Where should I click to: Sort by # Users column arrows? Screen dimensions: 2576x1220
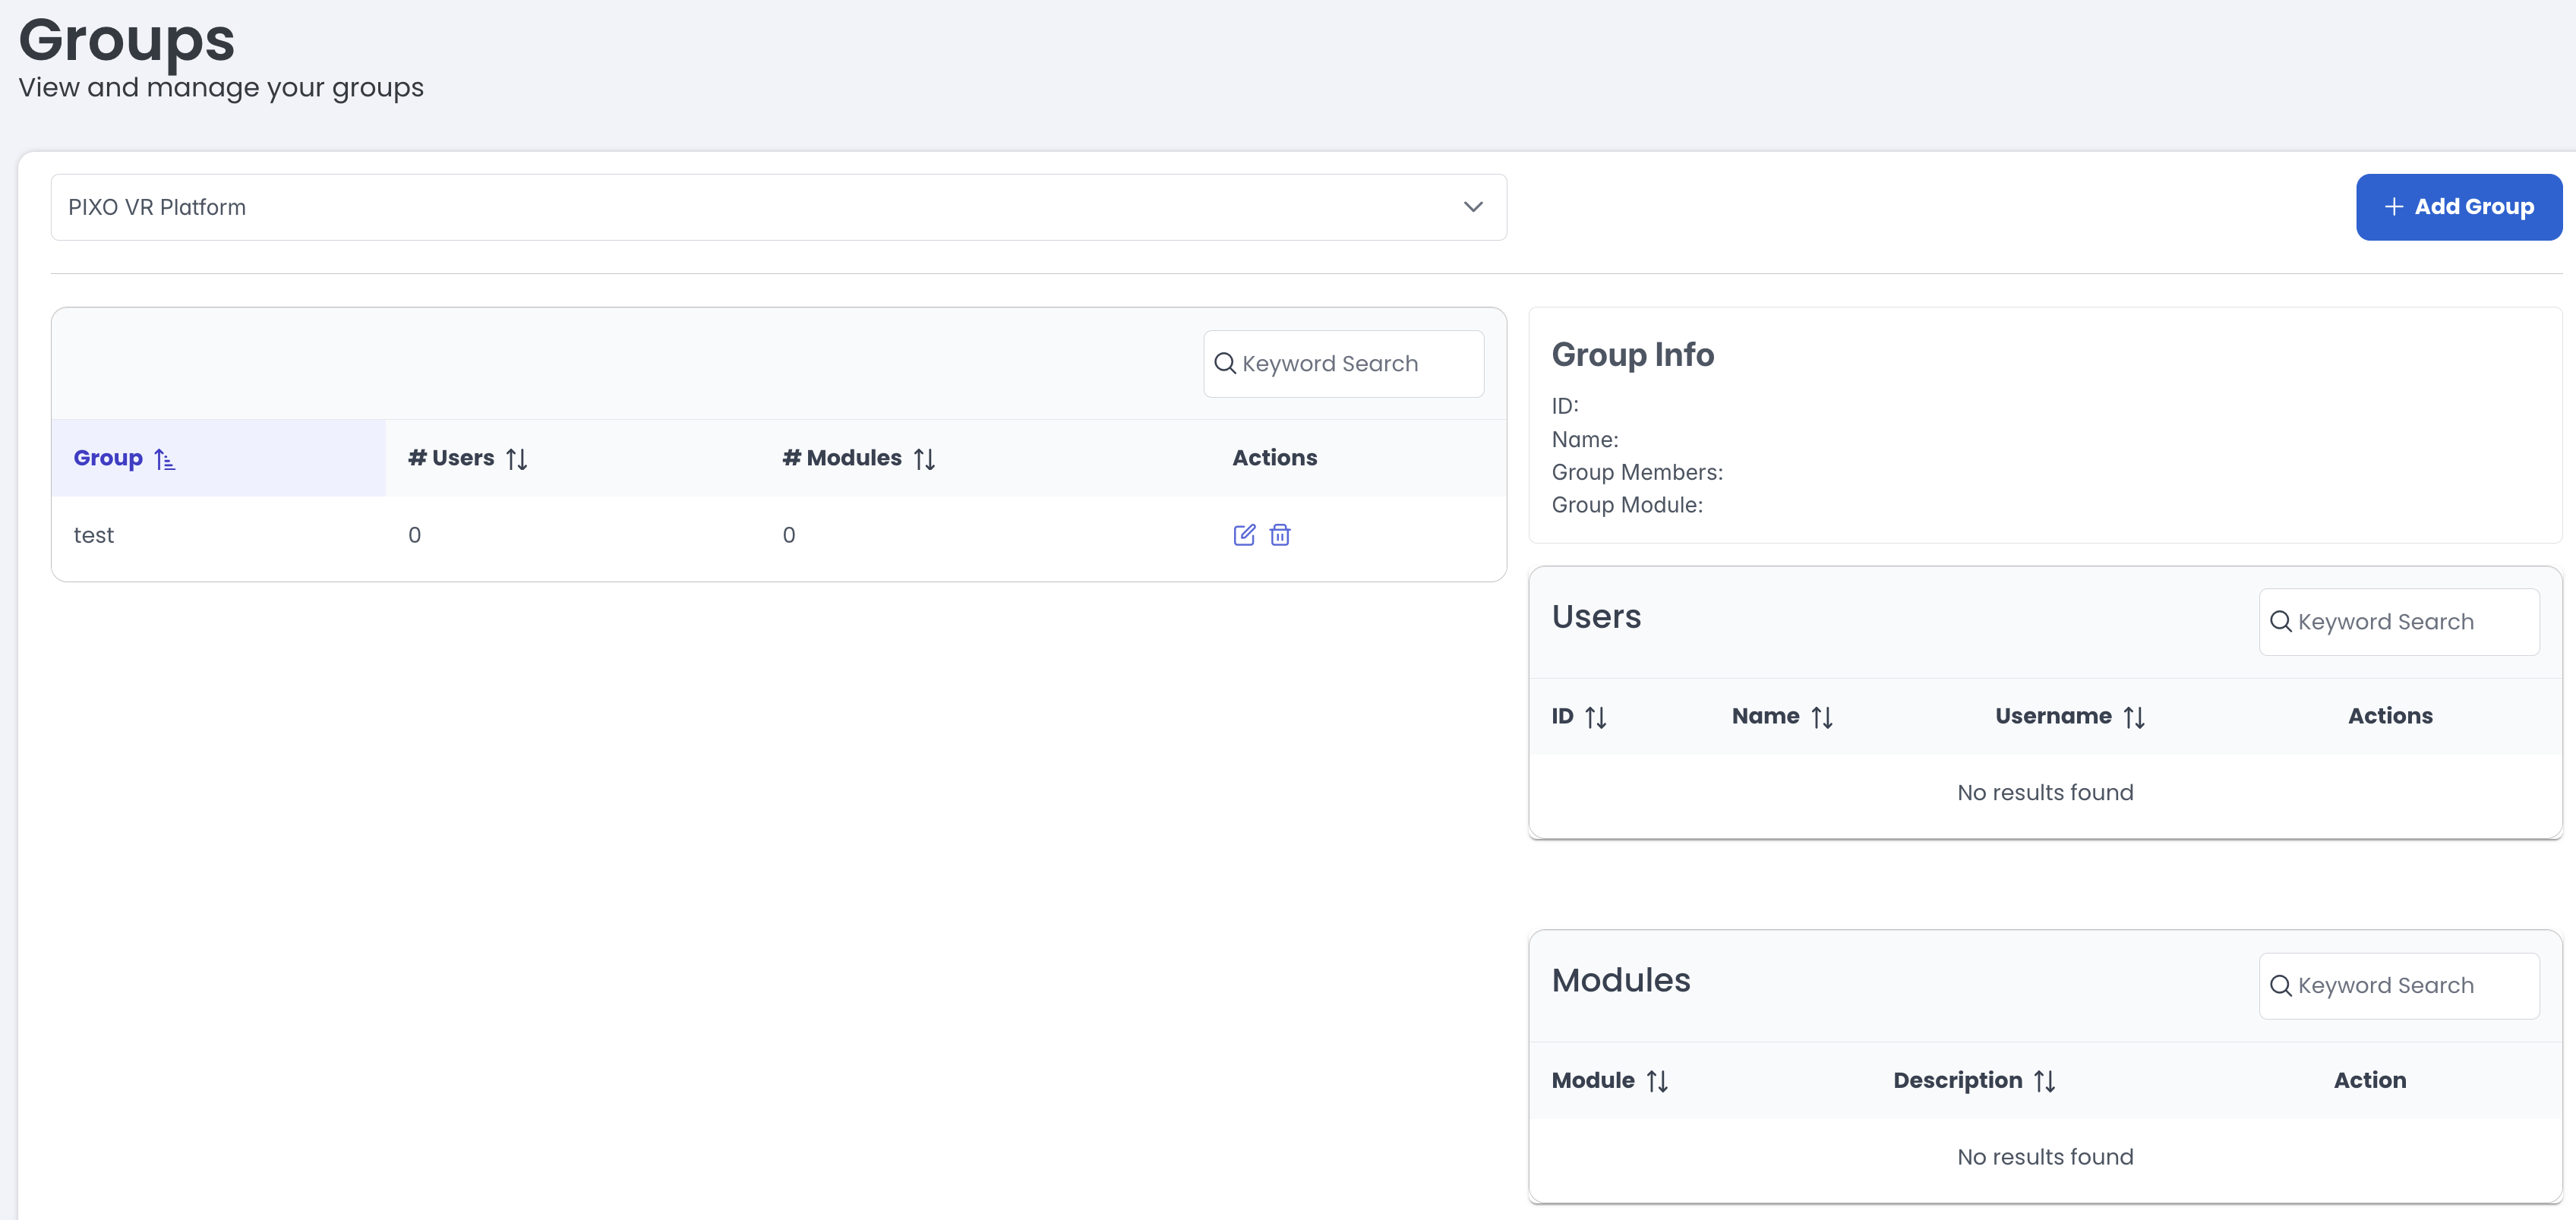point(516,459)
